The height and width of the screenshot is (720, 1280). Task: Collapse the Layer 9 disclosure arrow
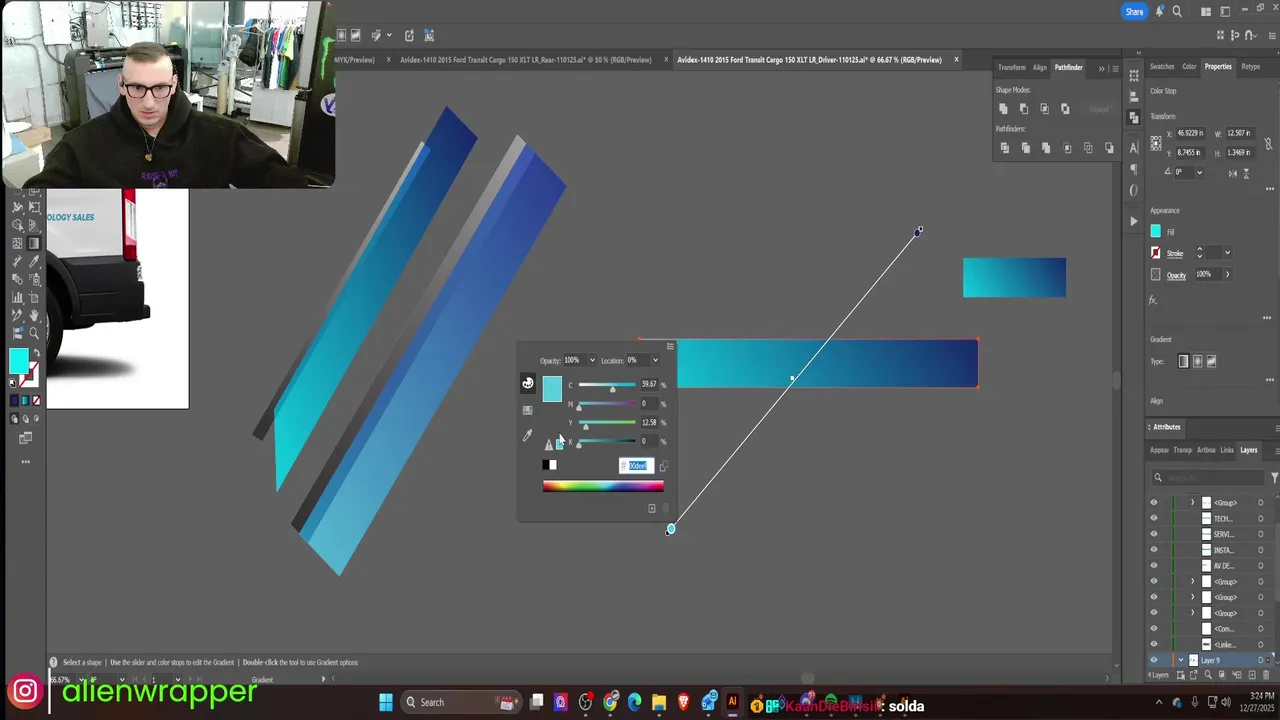pyautogui.click(x=1181, y=660)
